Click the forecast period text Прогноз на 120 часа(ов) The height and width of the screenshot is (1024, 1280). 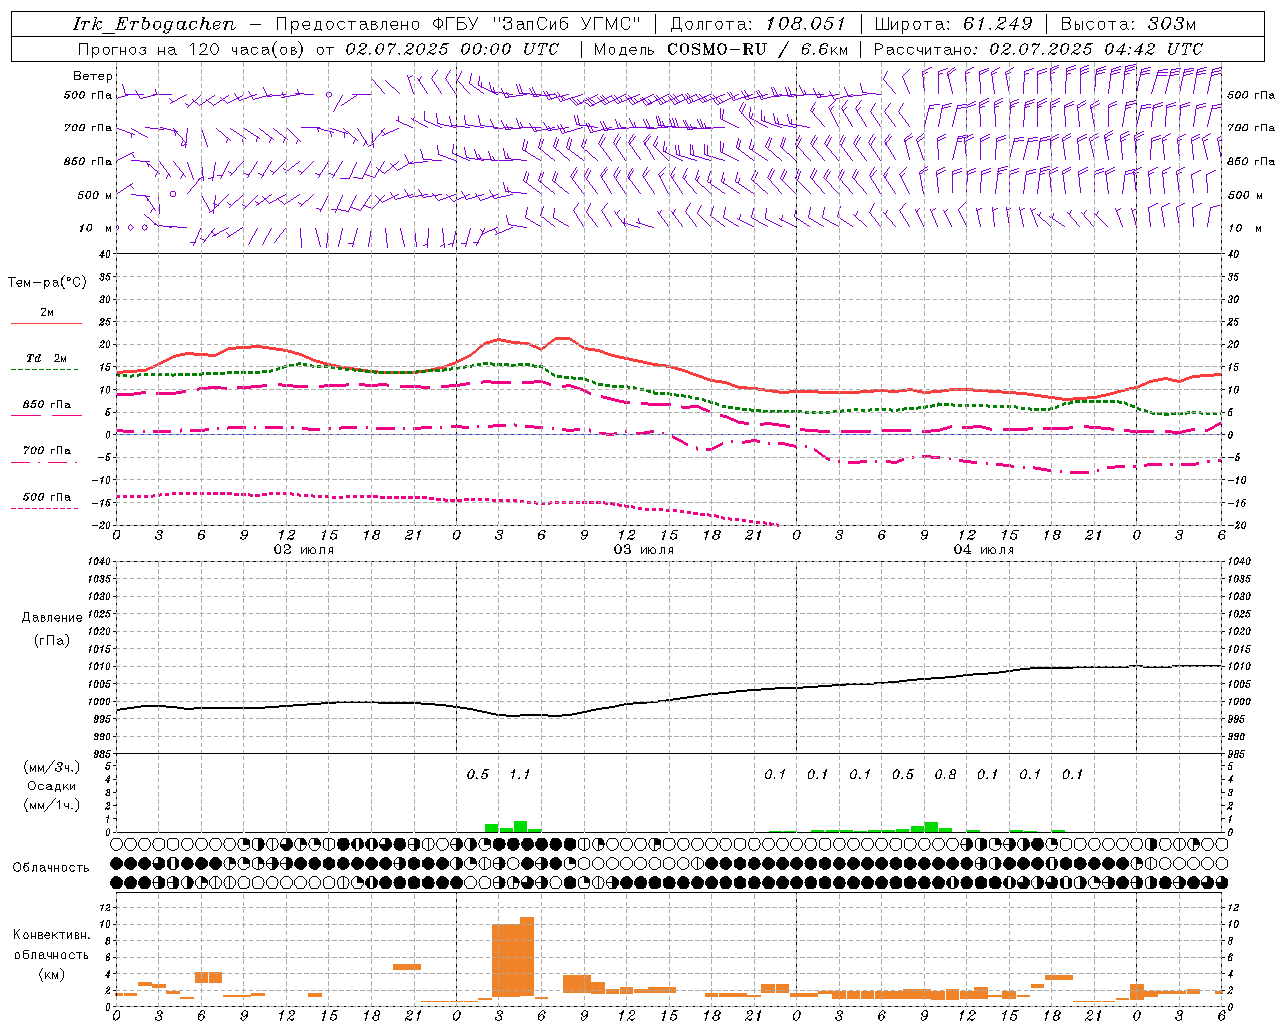[x=192, y=49]
